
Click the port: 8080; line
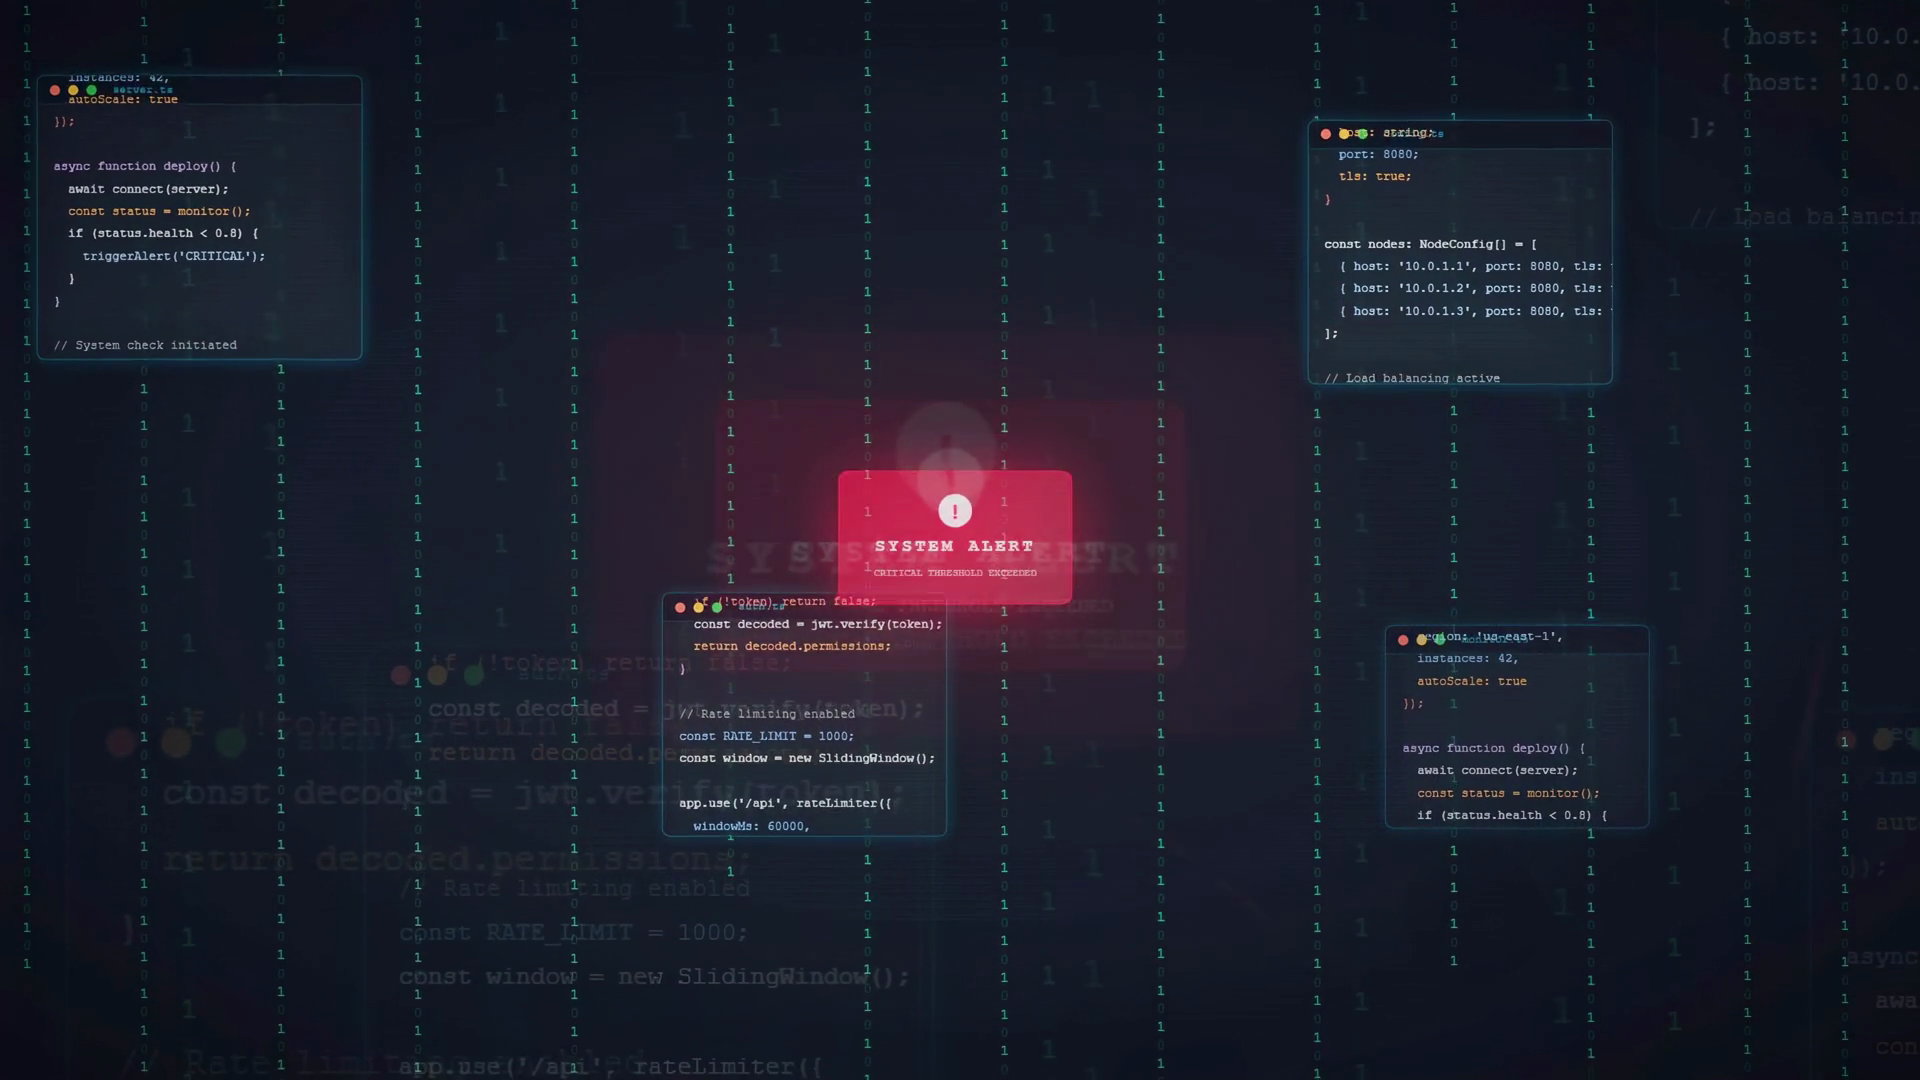[x=1378, y=154]
